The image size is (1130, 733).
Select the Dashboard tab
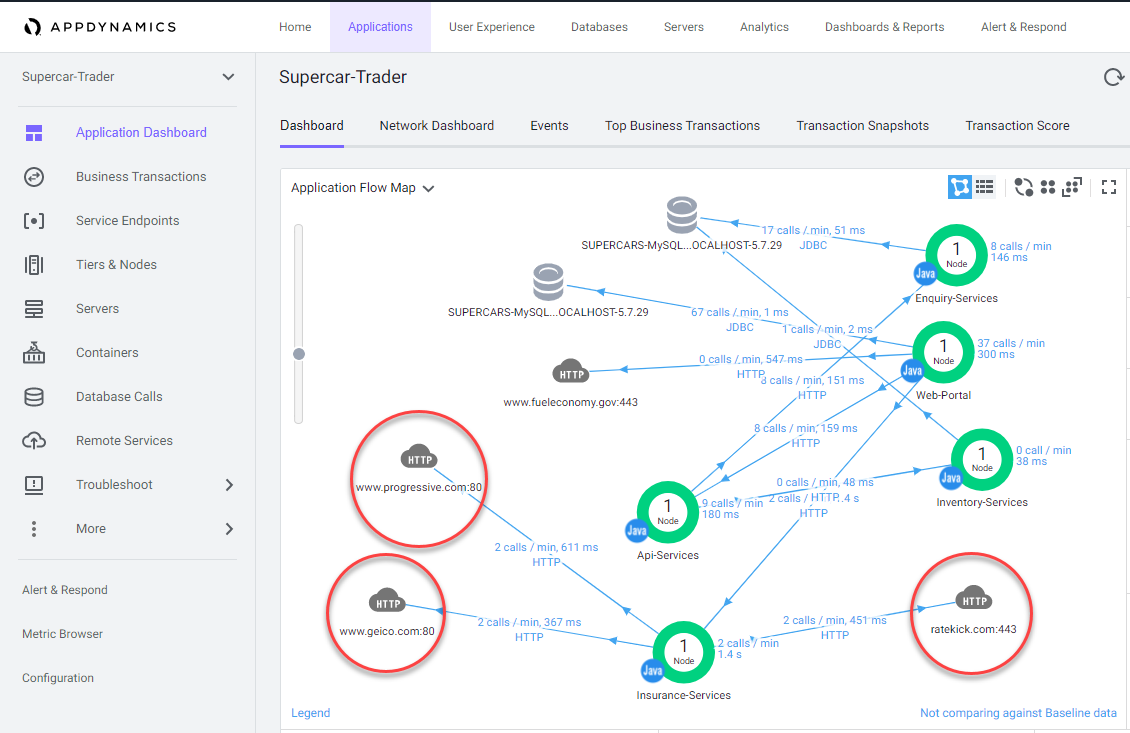pyautogui.click(x=312, y=125)
